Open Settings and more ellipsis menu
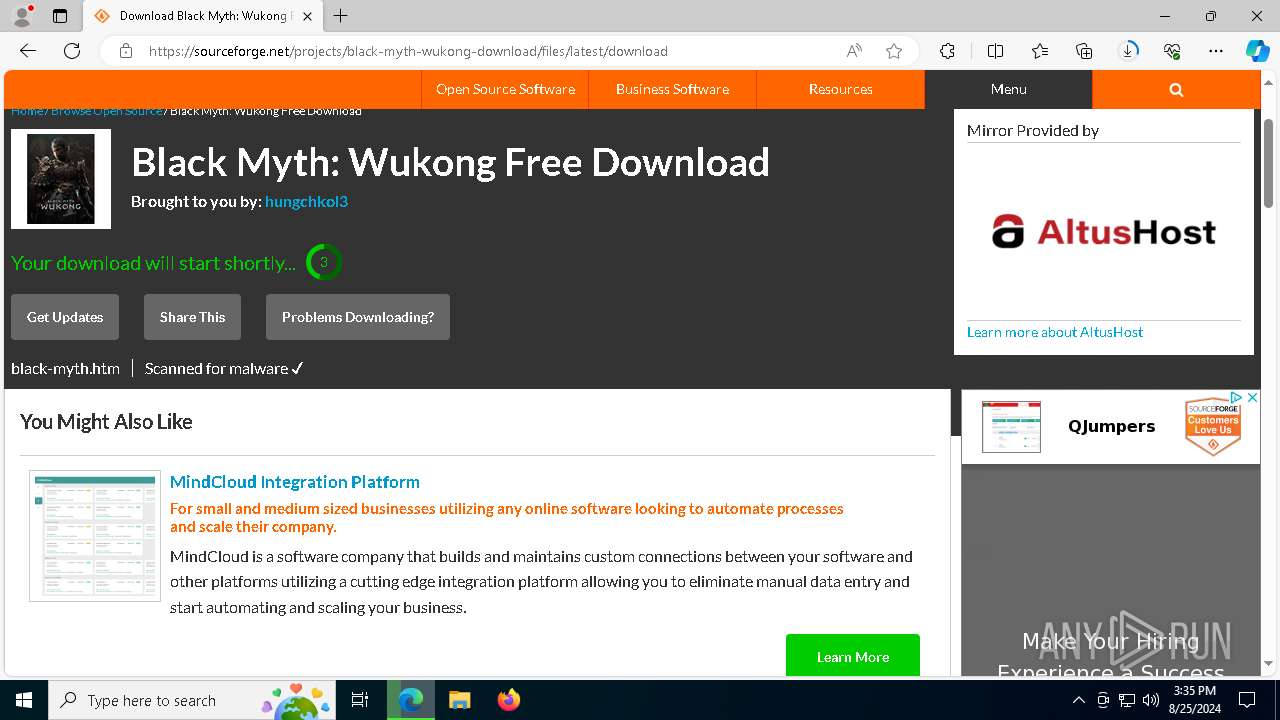The width and height of the screenshot is (1280, 720). [1216, 51]
